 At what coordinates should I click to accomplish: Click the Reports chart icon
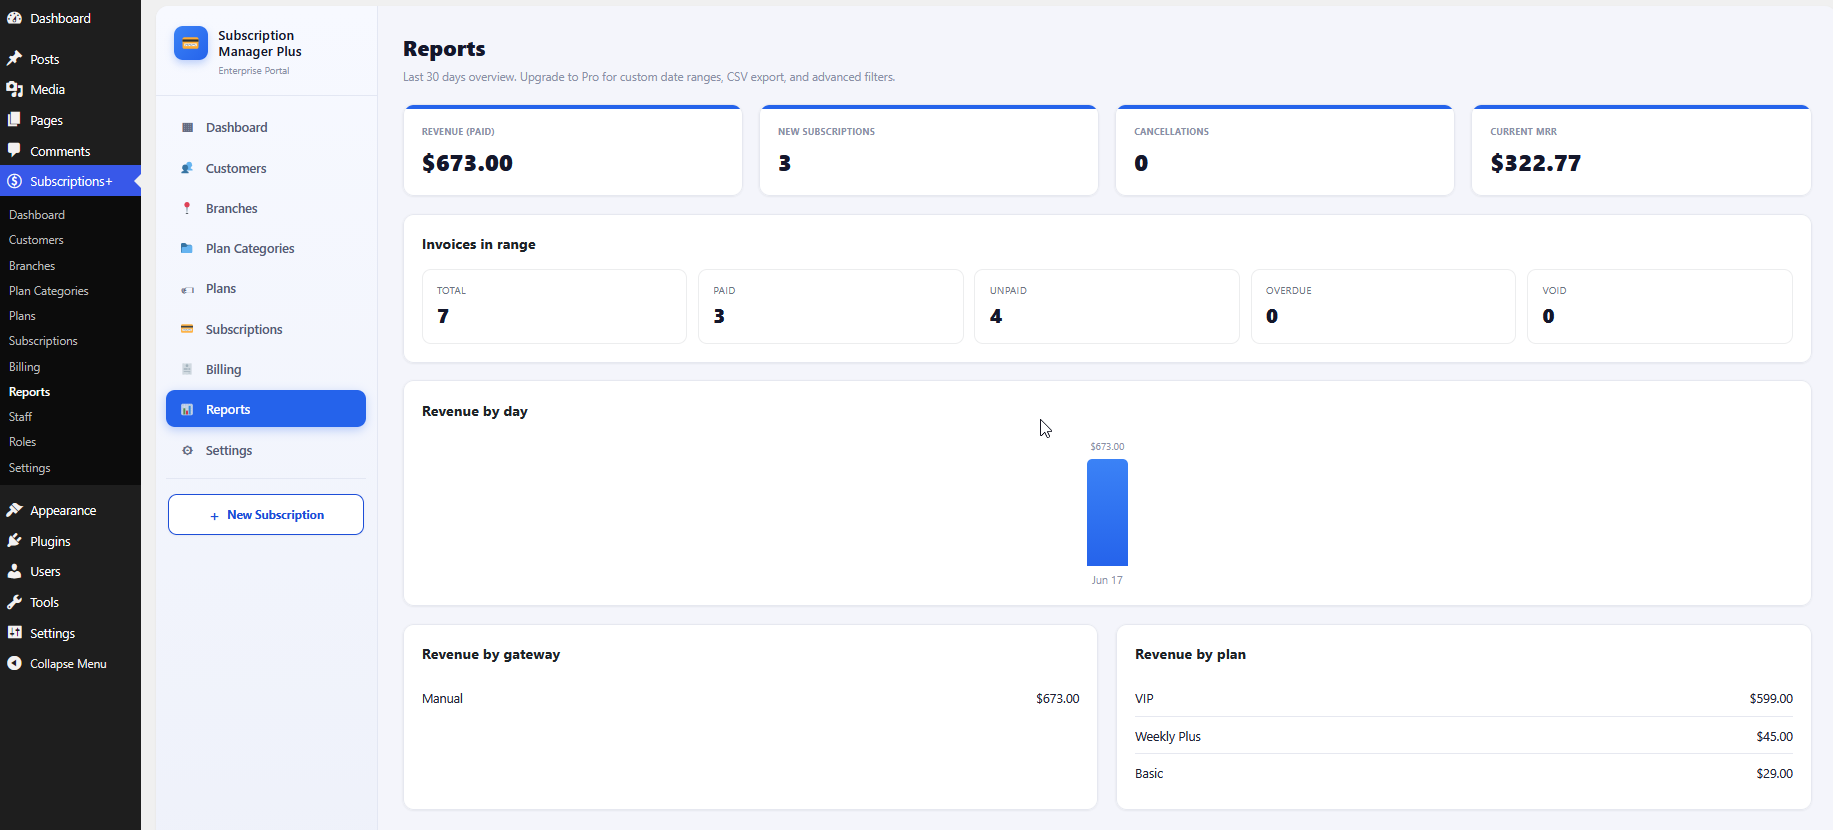[x=187, y=410]
